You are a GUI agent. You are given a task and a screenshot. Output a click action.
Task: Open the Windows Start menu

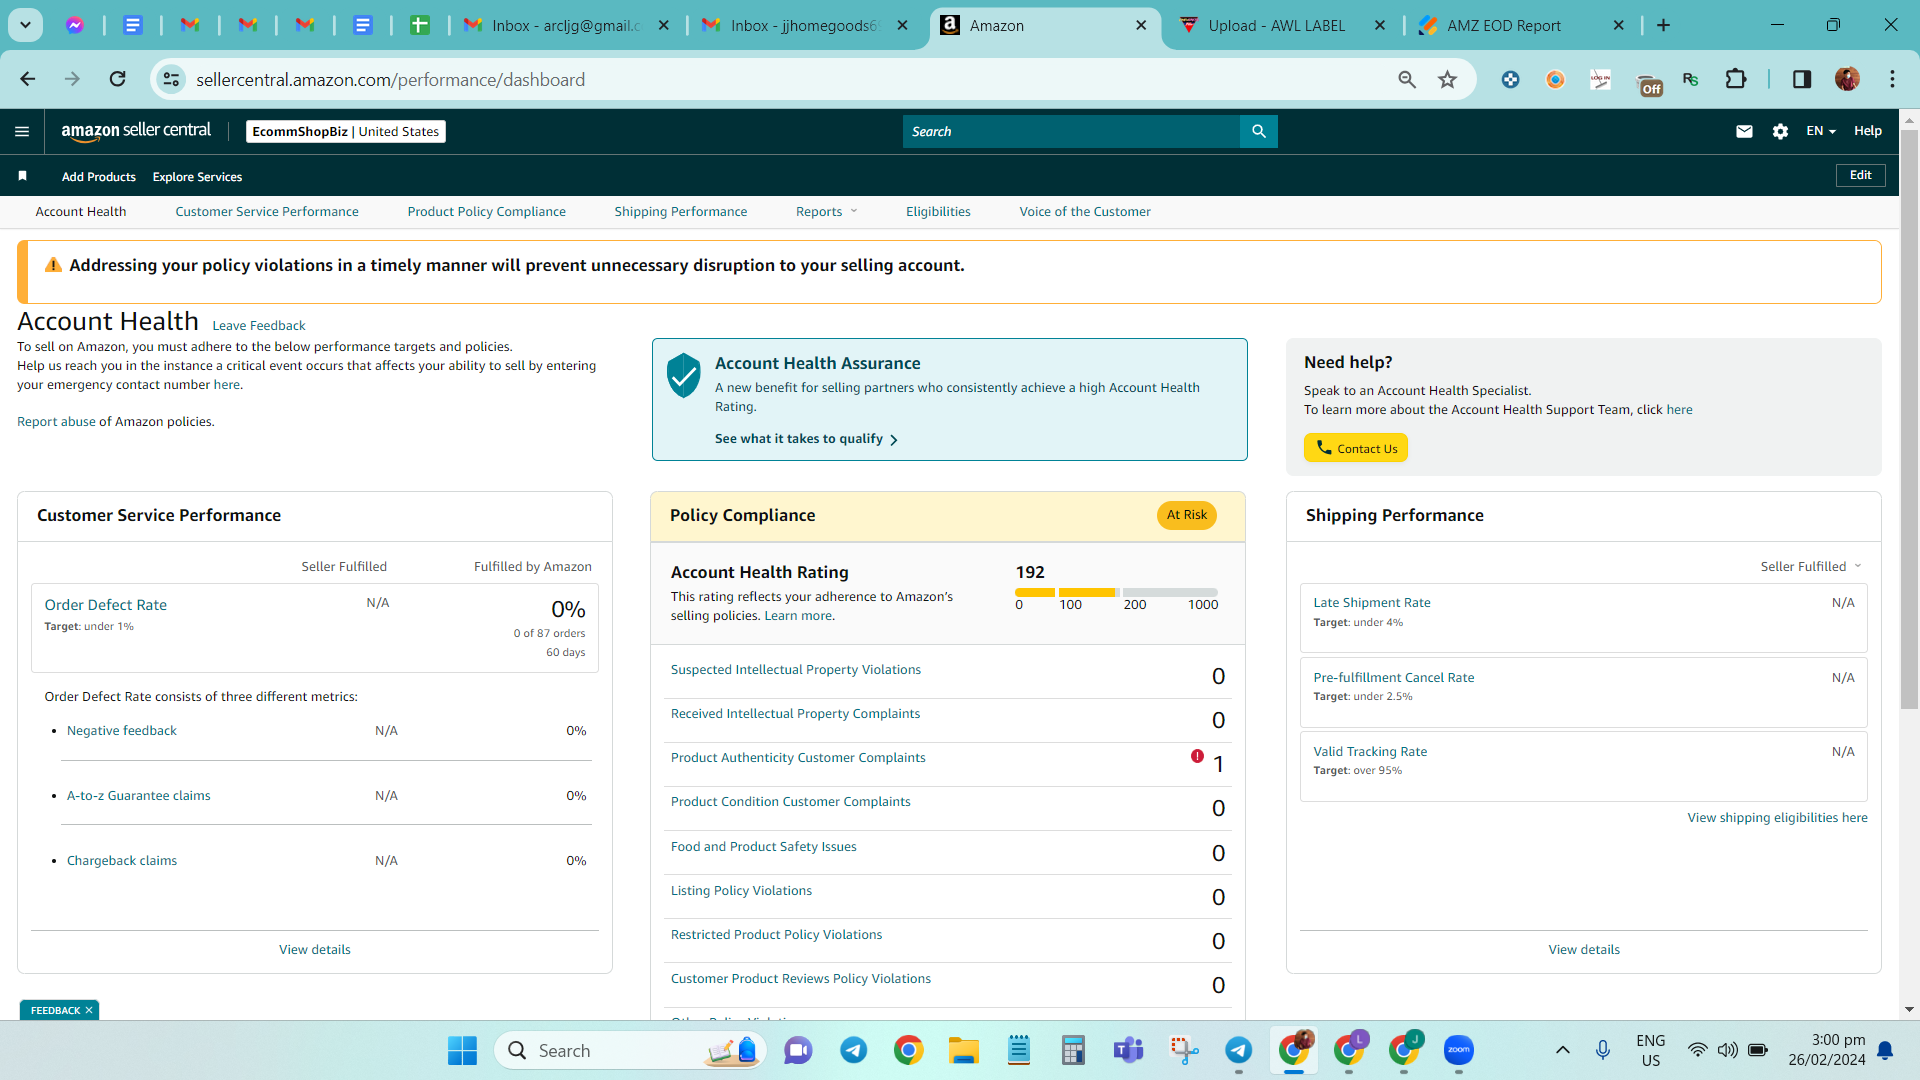pyautogui.click(x=462, y=1050)
